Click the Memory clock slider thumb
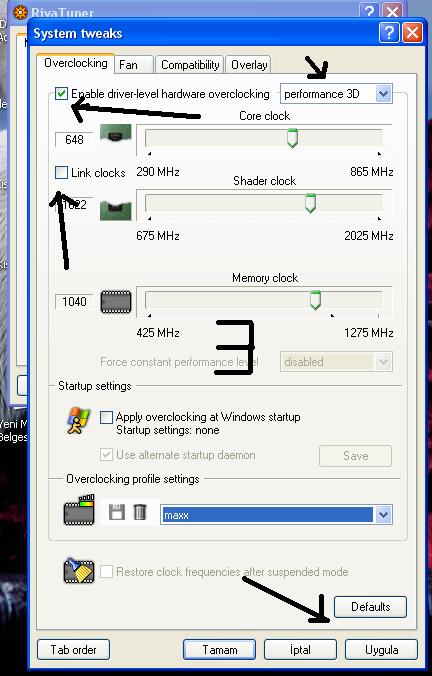The height and width of the screenshot is (676, 432). point(315,300)
